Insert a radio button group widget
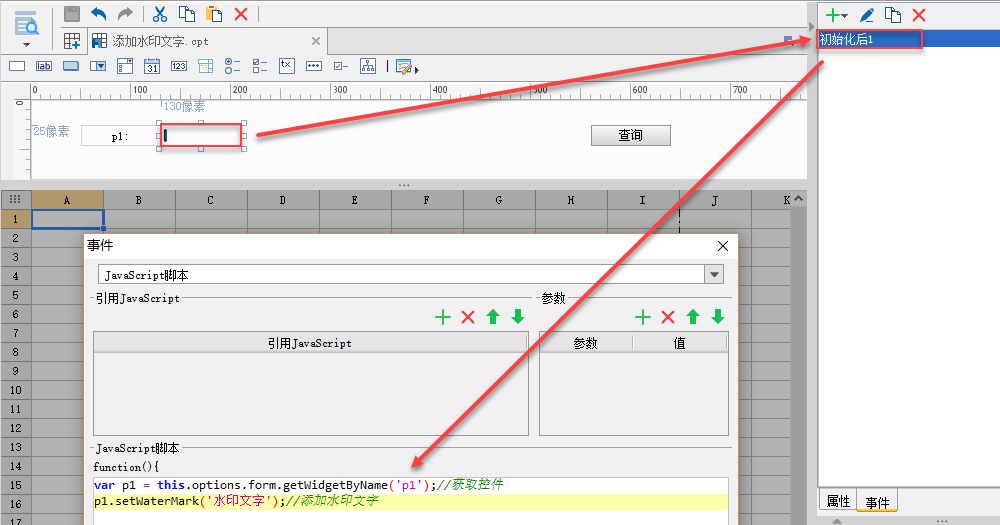 pyautogui.click(x=232, y=66)
